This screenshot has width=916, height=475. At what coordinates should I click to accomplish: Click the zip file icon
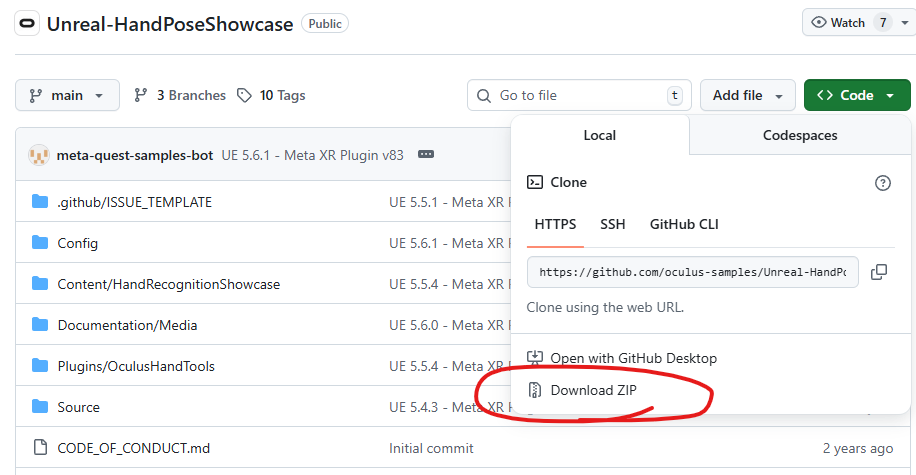[x=535, y=390]
